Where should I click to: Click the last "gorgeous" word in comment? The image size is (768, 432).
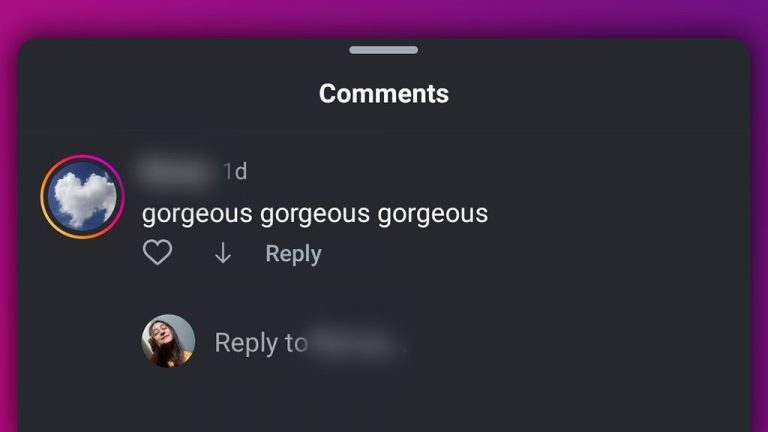point(433,214)
